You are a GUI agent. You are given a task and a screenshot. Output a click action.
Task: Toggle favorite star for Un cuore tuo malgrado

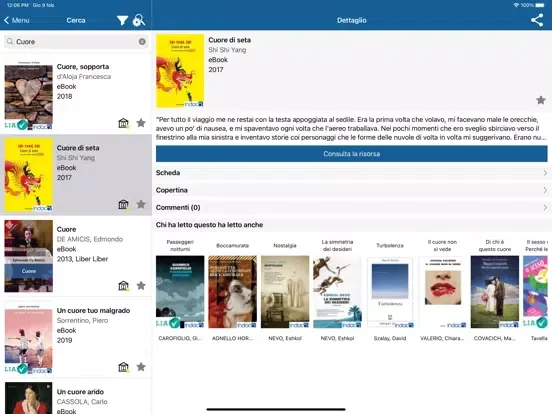tap(141, 367)
